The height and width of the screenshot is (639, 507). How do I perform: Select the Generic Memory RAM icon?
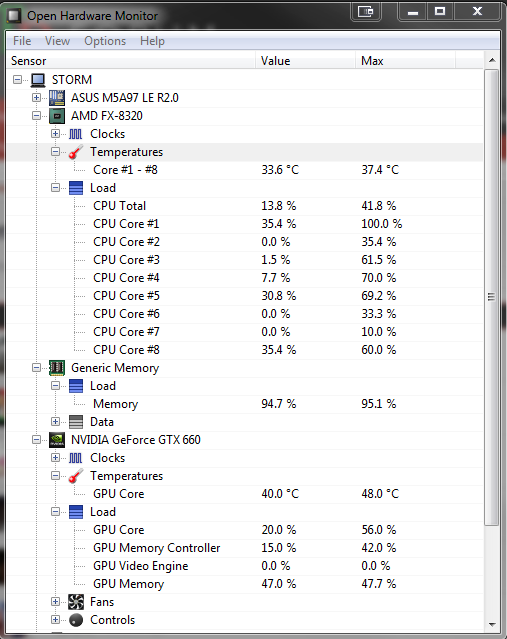(57, 368)
